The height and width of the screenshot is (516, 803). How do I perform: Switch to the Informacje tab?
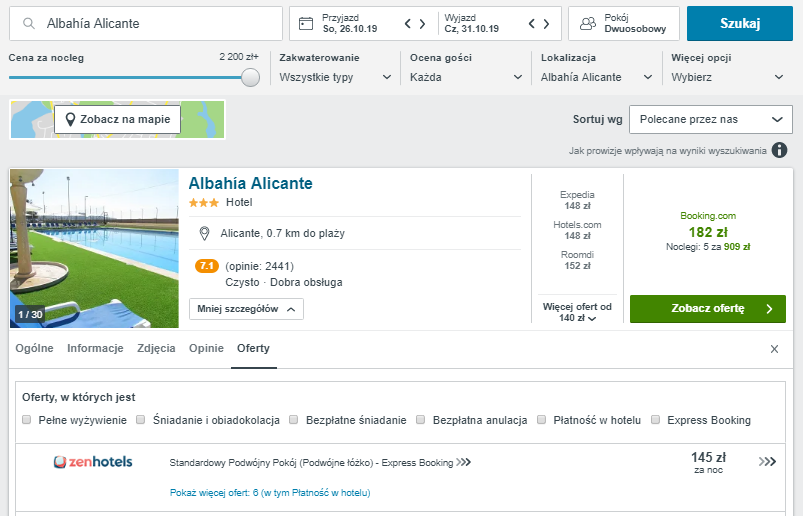click(95, 349)
